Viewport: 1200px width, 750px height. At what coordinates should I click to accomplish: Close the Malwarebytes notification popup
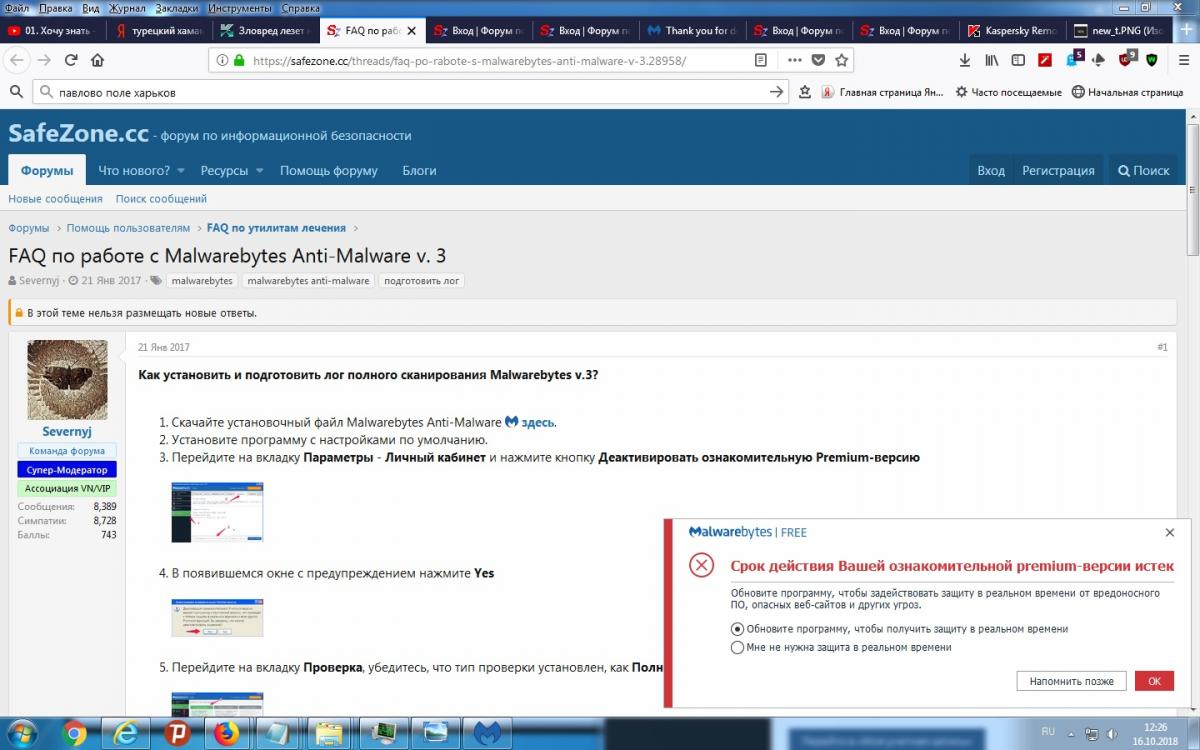click(1170, 533)
